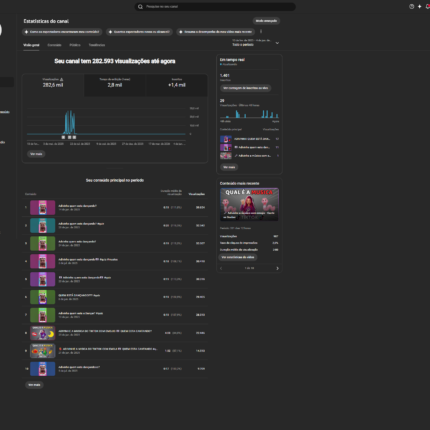Image resolution: width=430 pixels, height=430 pixels.
Task: Click Ver contagem de inscritos ao vivo
Action: [x=245, y=88]
